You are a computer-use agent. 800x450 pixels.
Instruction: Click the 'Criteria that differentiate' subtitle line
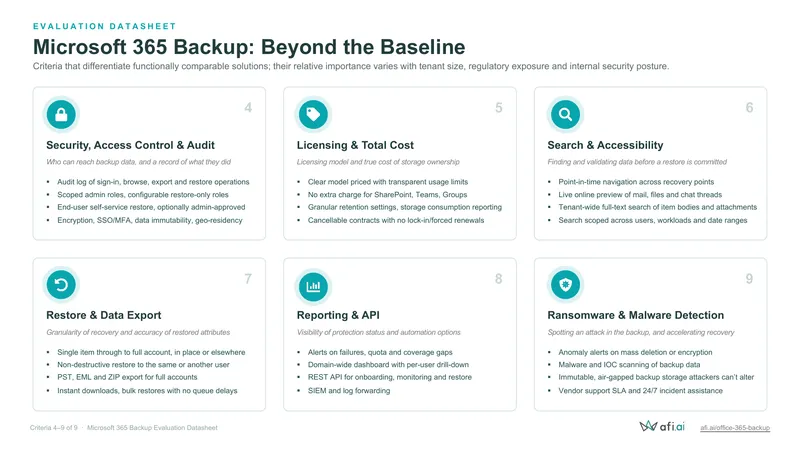pyautogui.click(x=351, y=66)
